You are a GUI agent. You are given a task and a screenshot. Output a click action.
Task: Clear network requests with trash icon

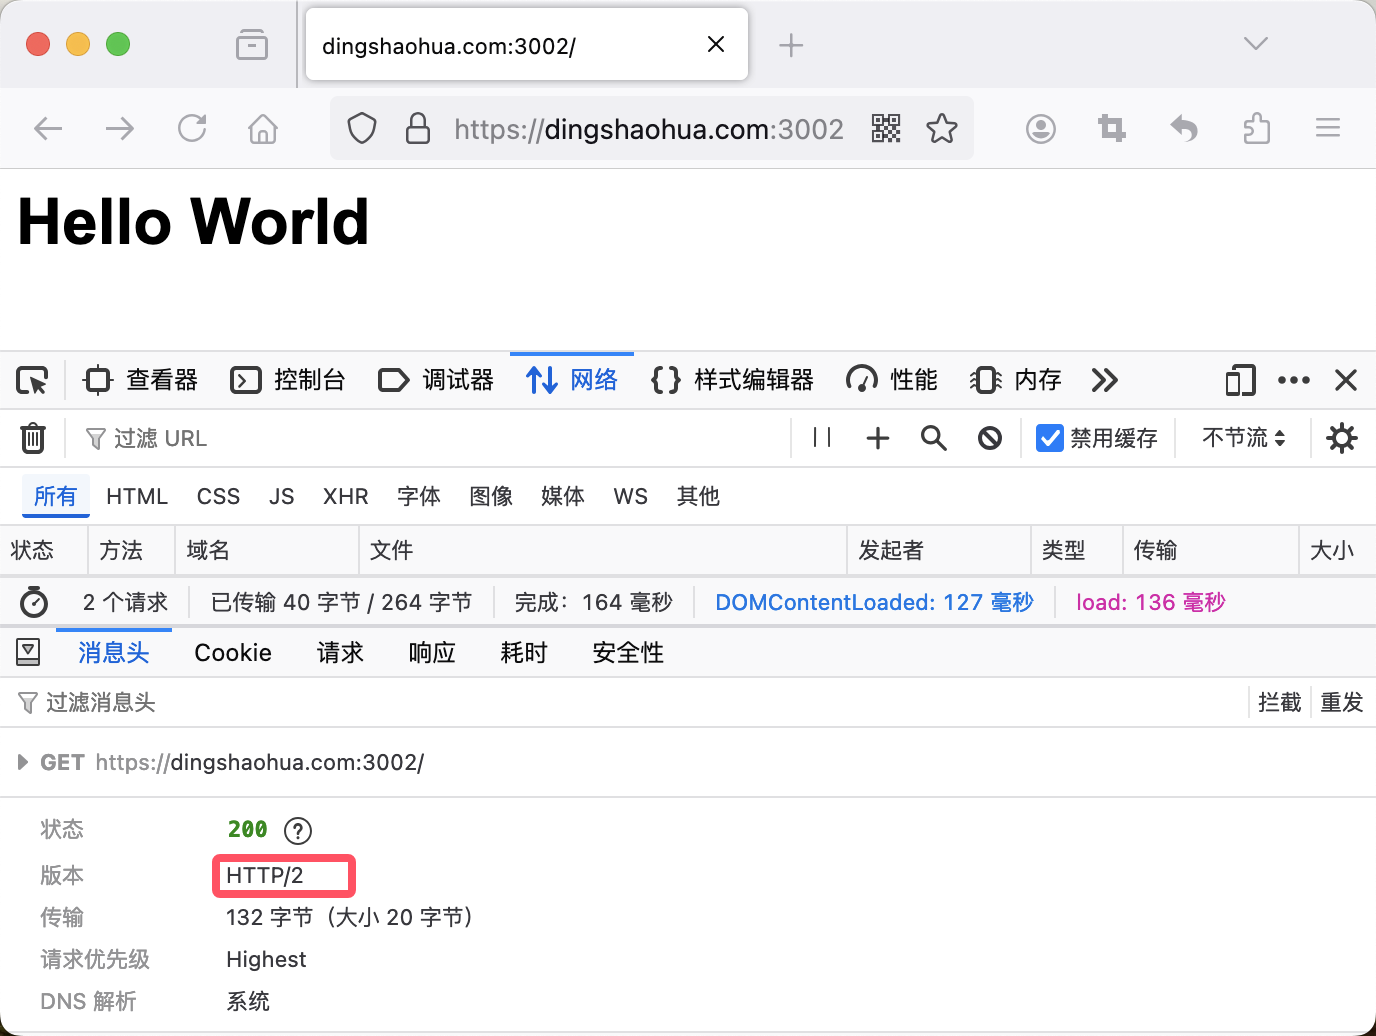(33, 438)
